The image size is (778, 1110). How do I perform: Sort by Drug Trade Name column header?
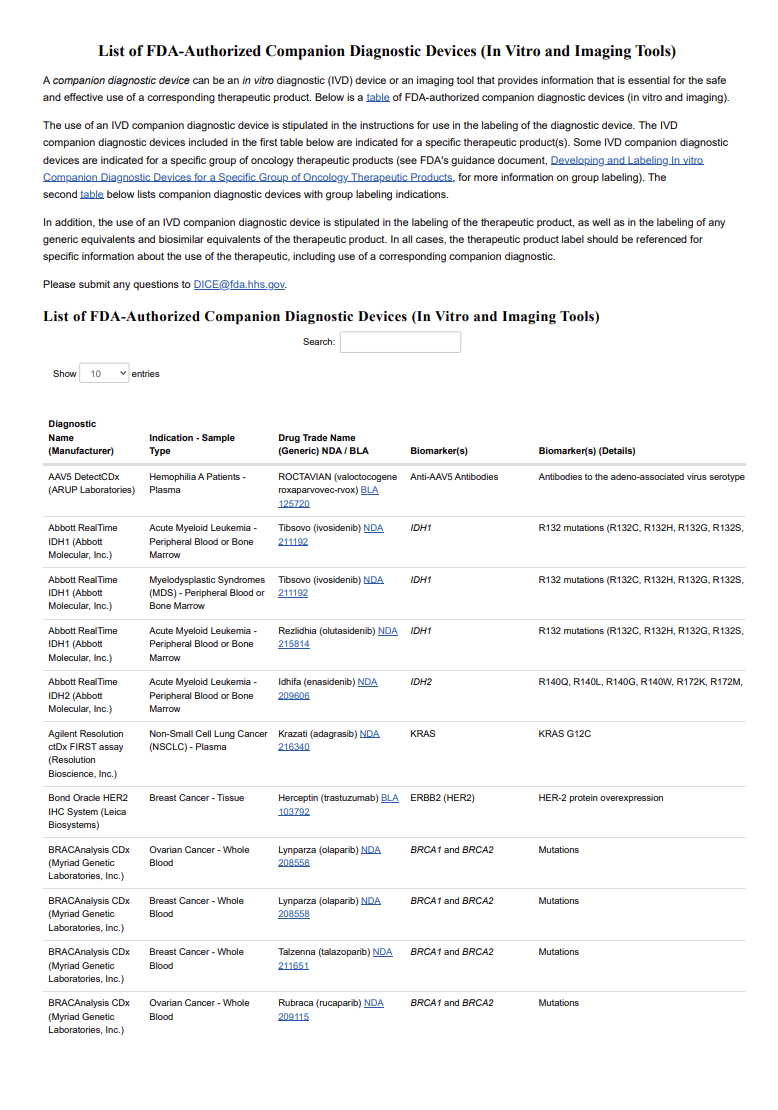tap(323, 444)
